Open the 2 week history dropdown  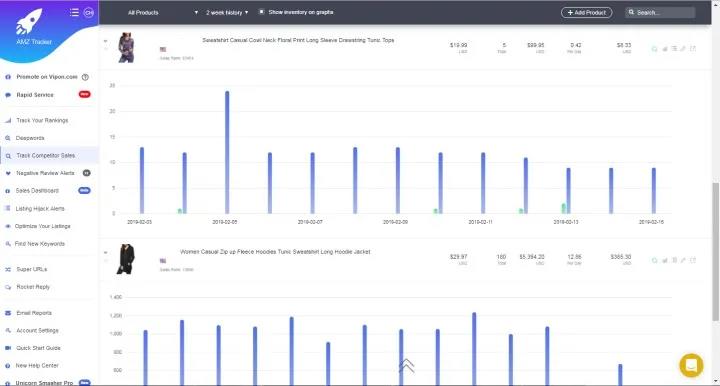click(x=227, y=12)
